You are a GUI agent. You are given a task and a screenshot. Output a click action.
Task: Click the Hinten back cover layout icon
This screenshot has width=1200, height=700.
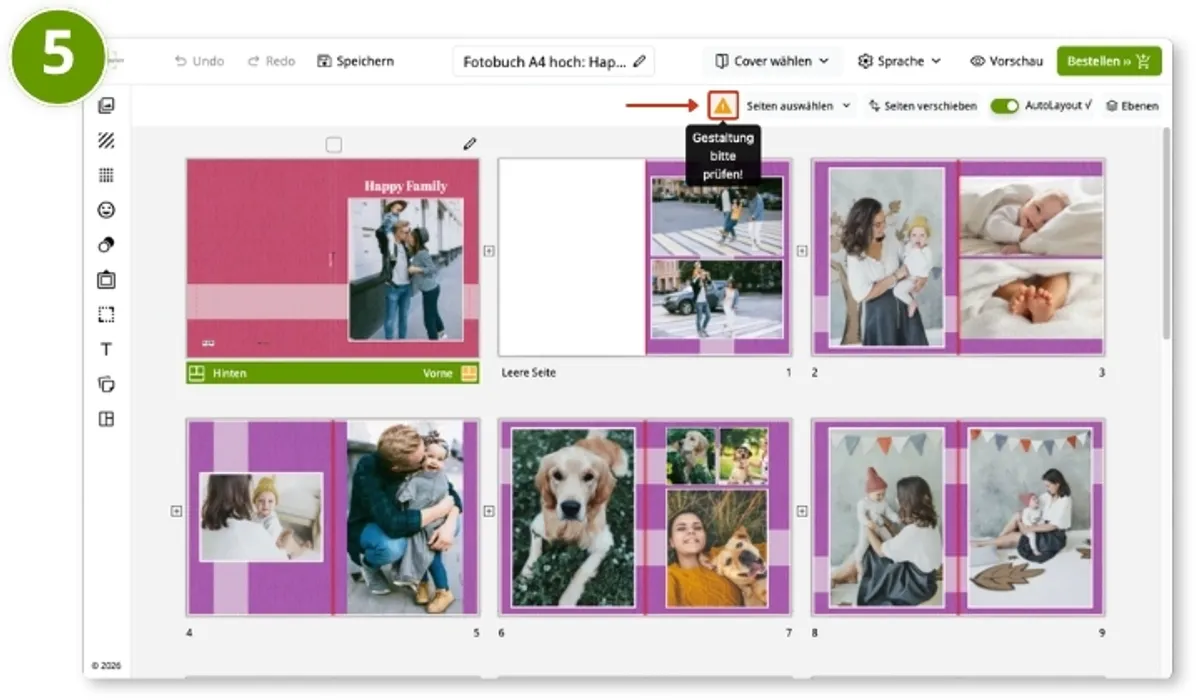tap(197, 373)
